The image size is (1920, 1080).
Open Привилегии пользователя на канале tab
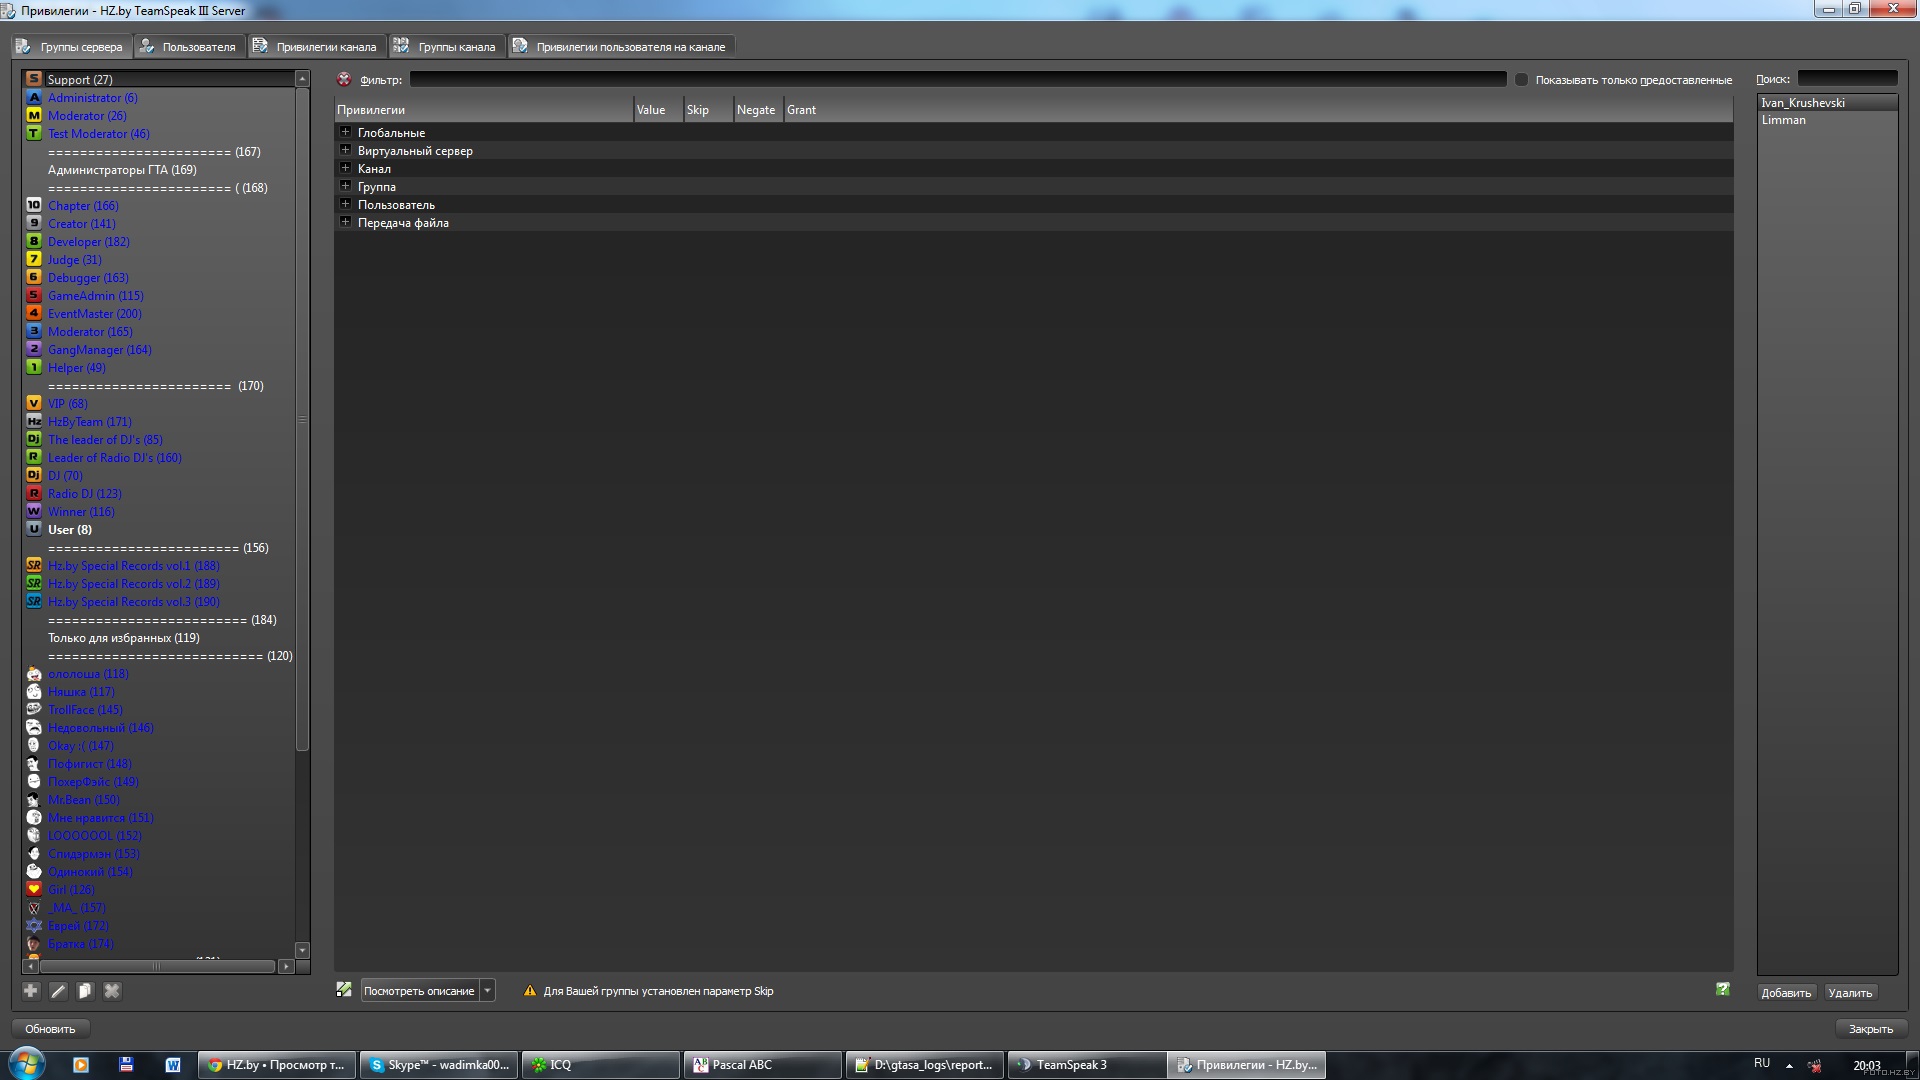coord(621,47)
